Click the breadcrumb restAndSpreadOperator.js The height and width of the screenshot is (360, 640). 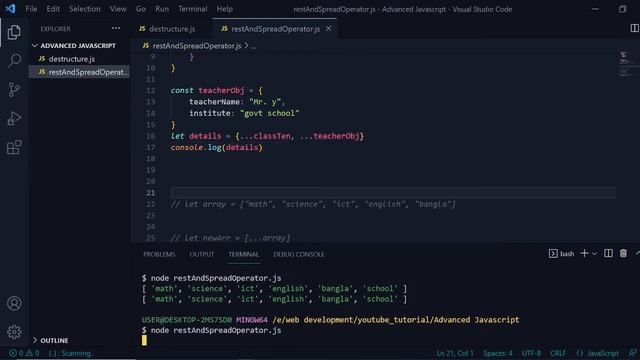(x=196, y=46)
